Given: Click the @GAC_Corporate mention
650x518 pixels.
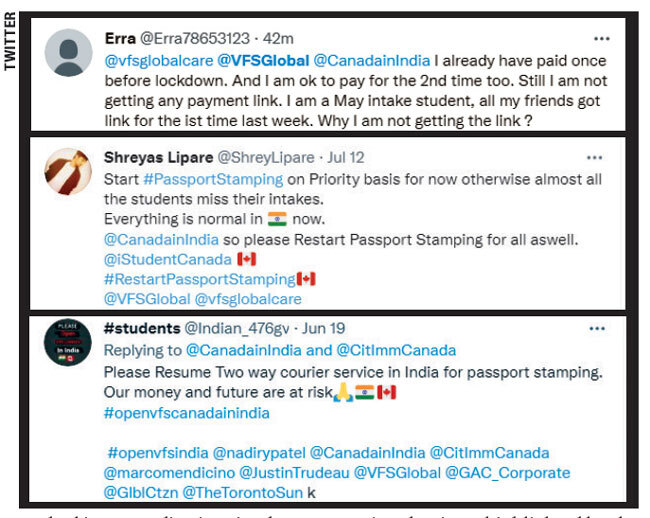Looking at the screenshot, I should click(507, 473).
